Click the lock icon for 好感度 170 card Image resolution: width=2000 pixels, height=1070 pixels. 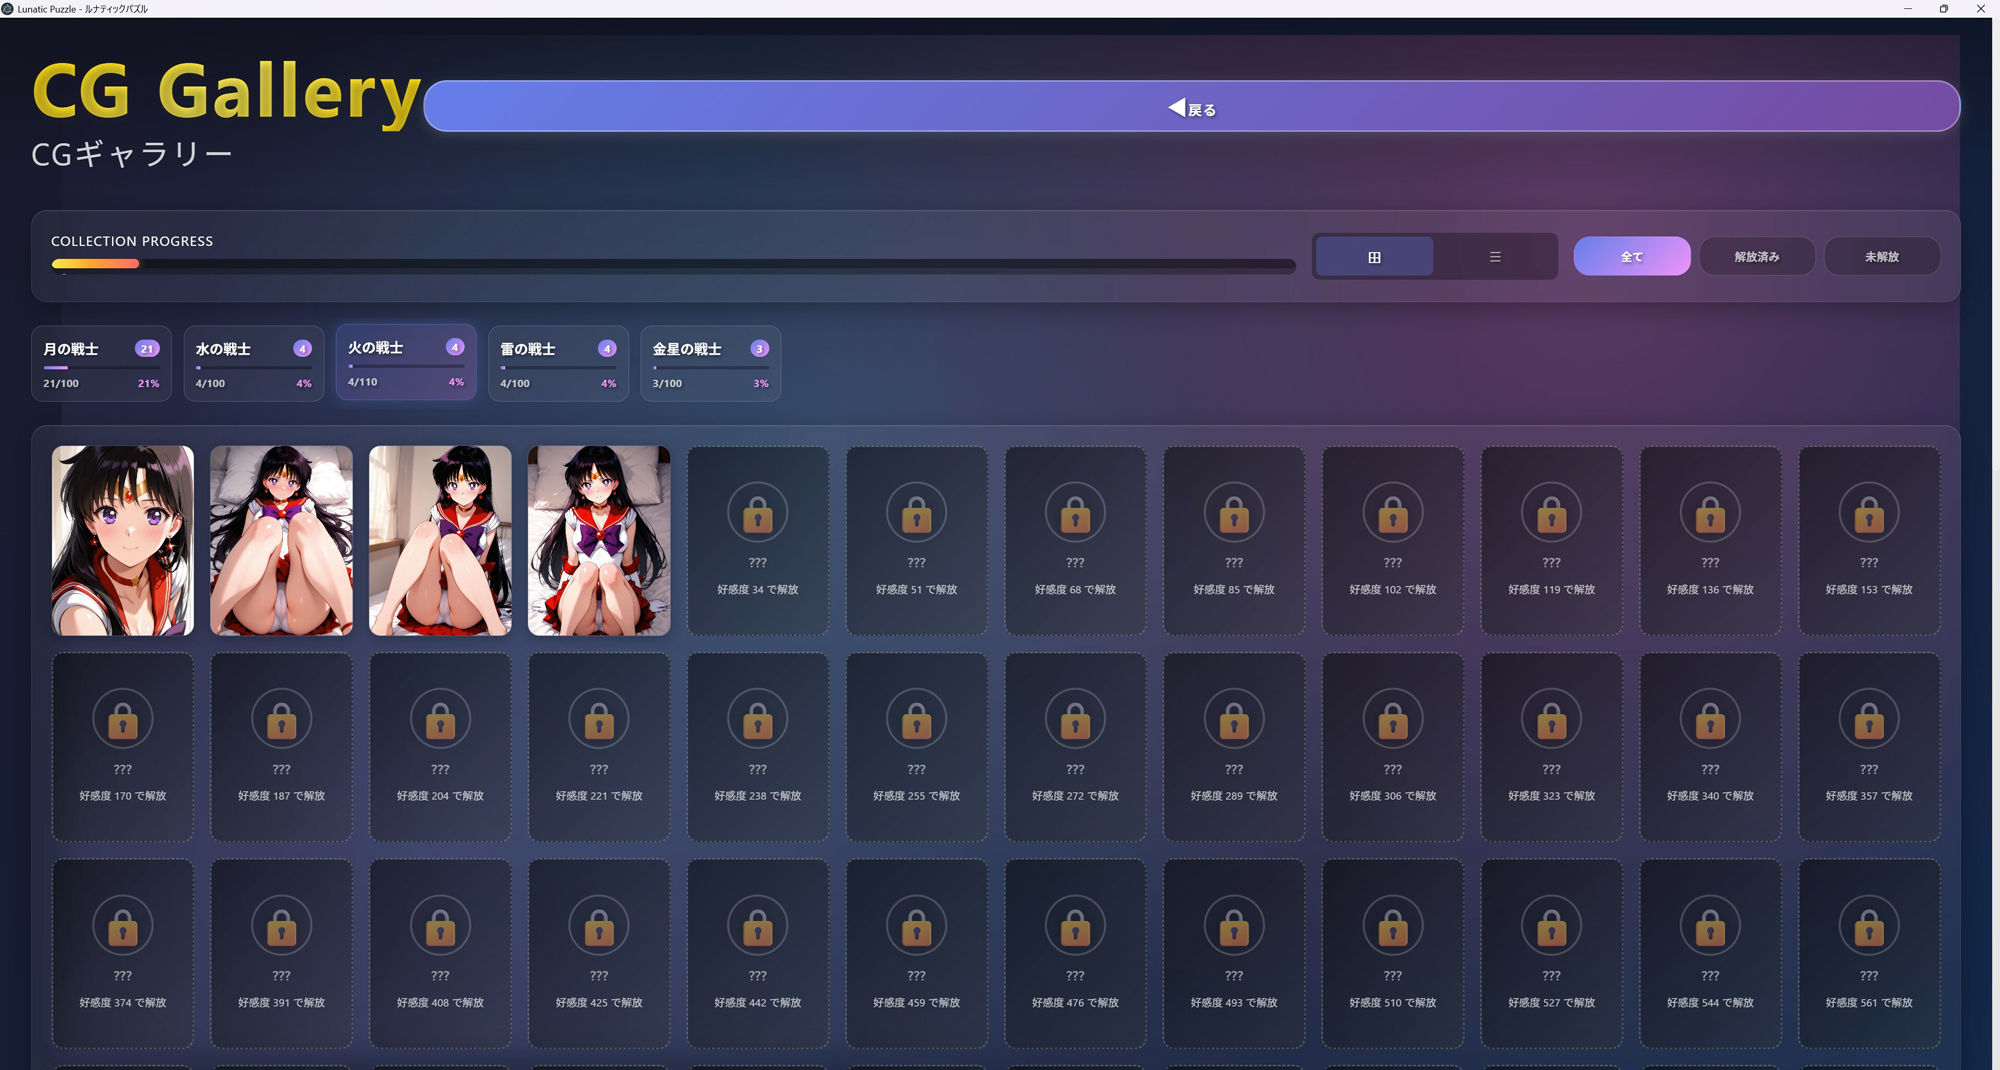tap(122, 720)
